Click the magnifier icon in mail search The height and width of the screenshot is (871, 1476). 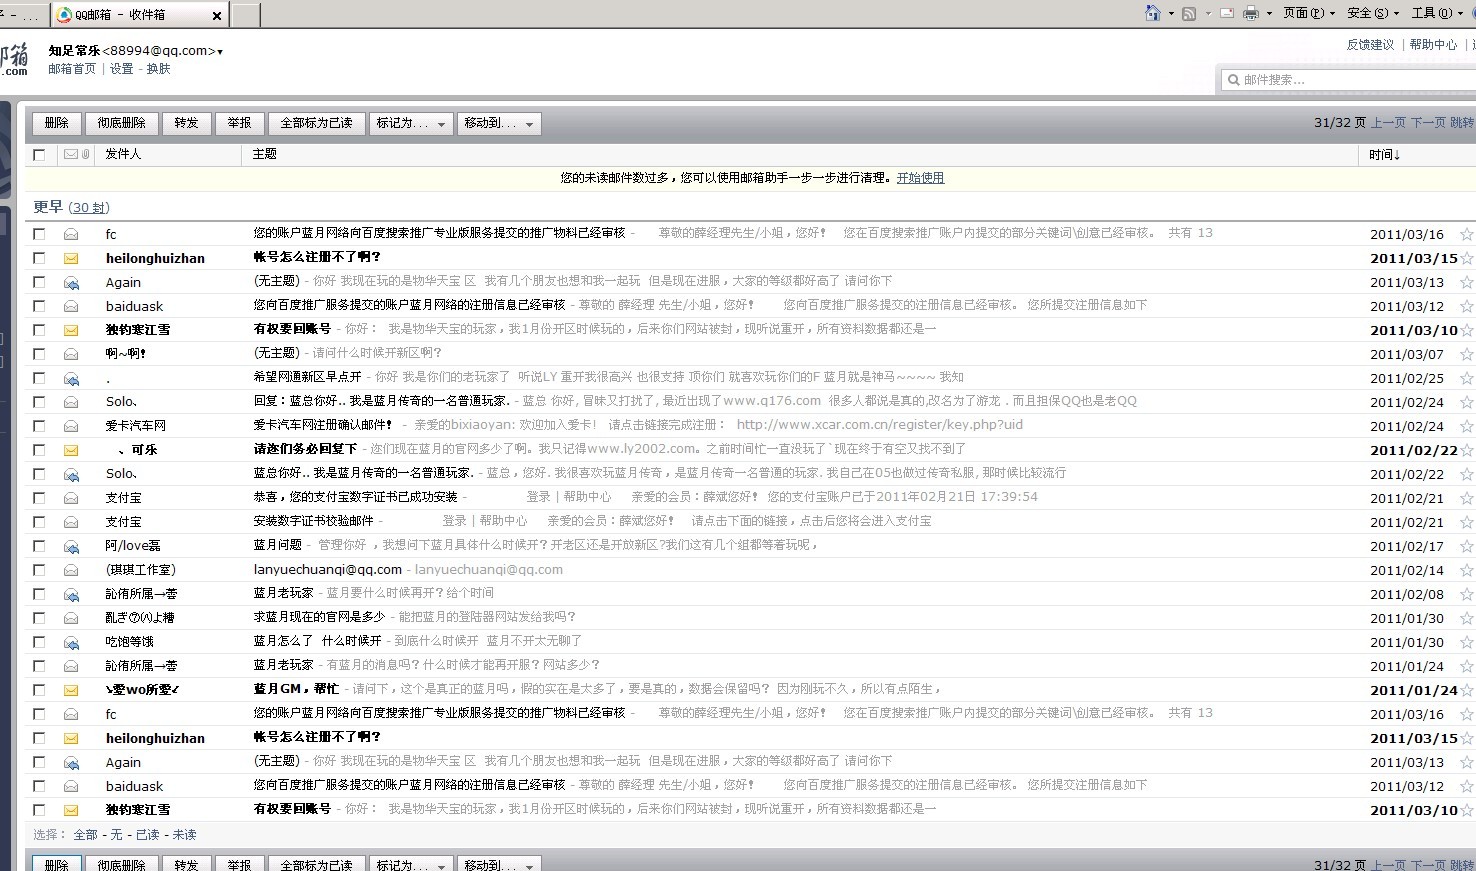(1233, 80)
